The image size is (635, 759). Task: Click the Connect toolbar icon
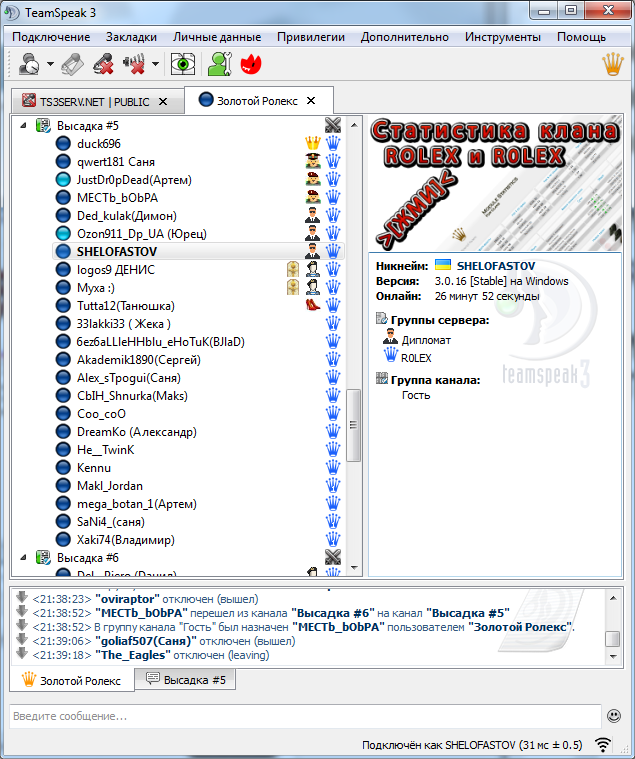point(29,64)
